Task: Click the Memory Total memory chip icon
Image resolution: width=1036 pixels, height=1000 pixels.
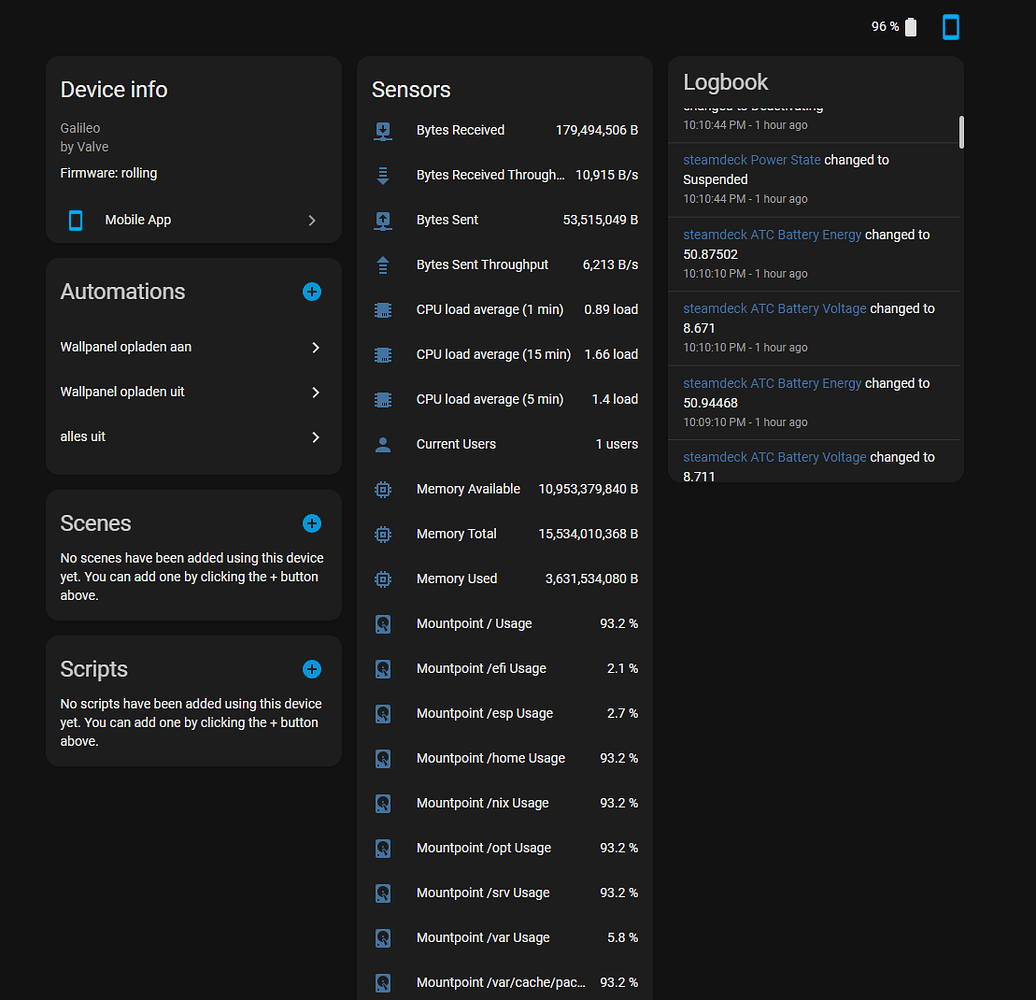Action: pyautogui.click(x=383, y=534)
